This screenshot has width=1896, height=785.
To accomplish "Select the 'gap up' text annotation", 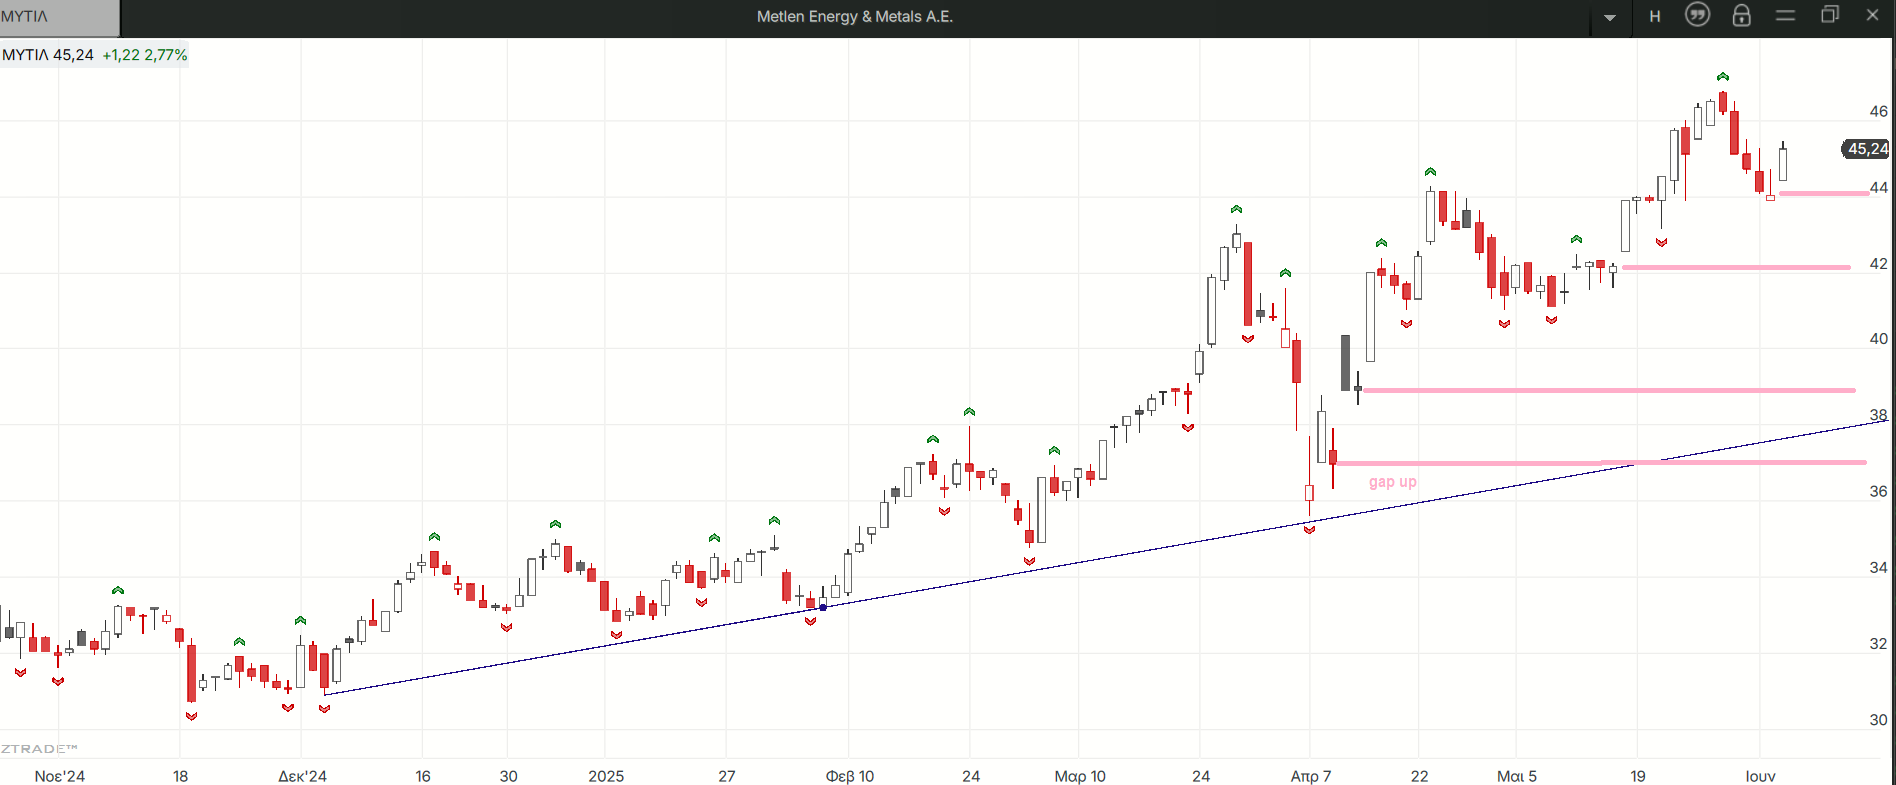I will pyautogui.click(x=1392, y=482).
